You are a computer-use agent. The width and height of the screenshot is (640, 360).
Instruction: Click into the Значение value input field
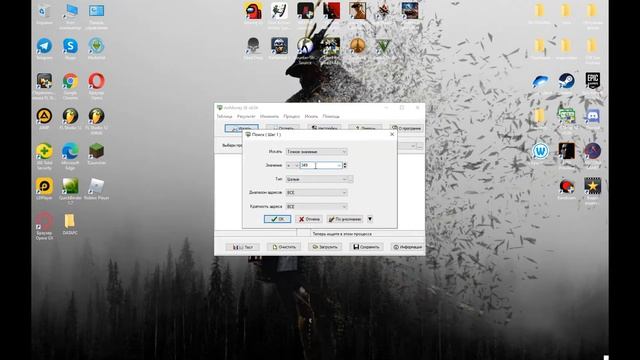(x=321, y=165)
